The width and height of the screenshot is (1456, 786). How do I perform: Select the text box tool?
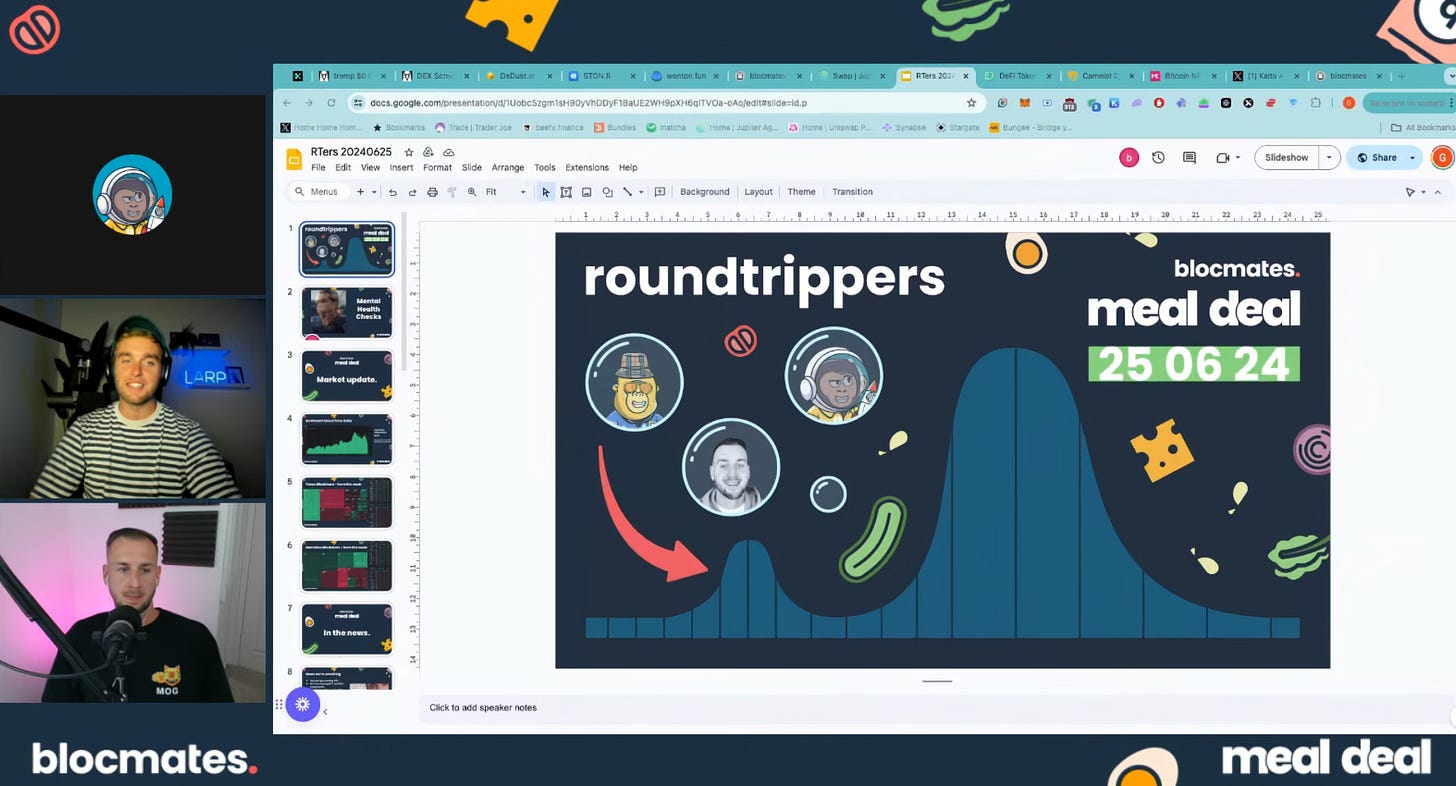566,192
